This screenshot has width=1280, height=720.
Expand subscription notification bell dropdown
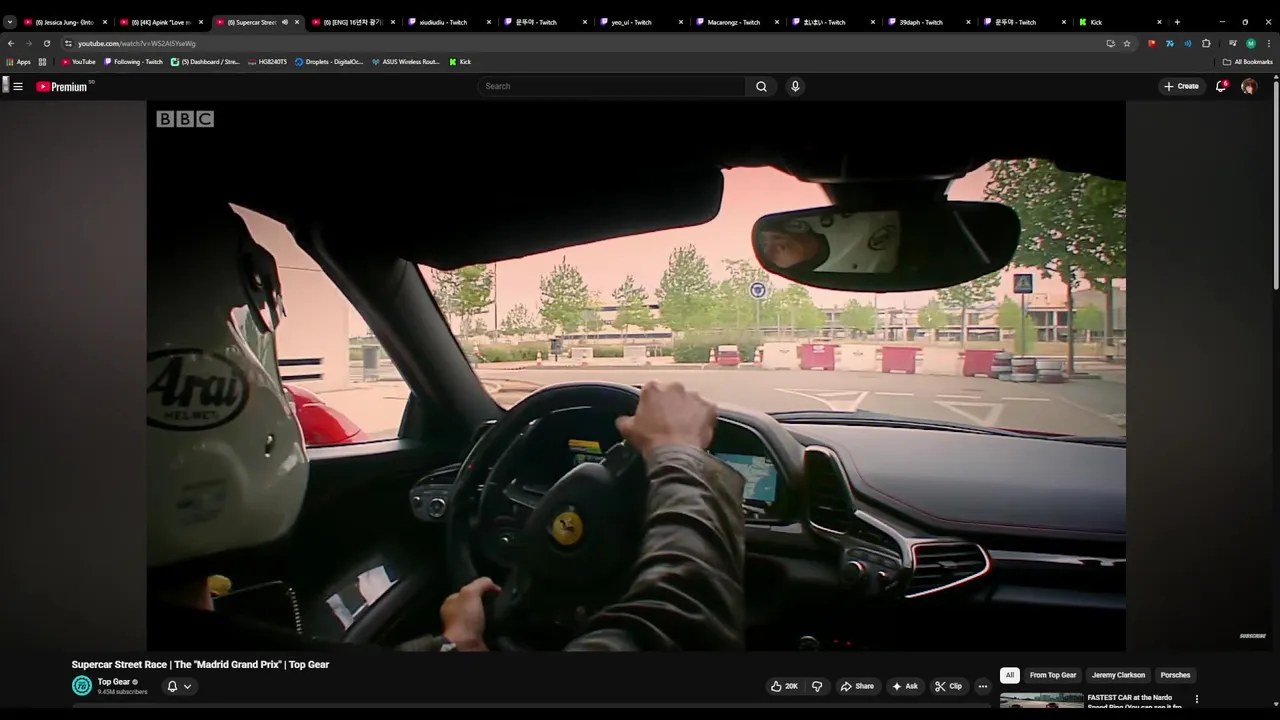[179, 686]
